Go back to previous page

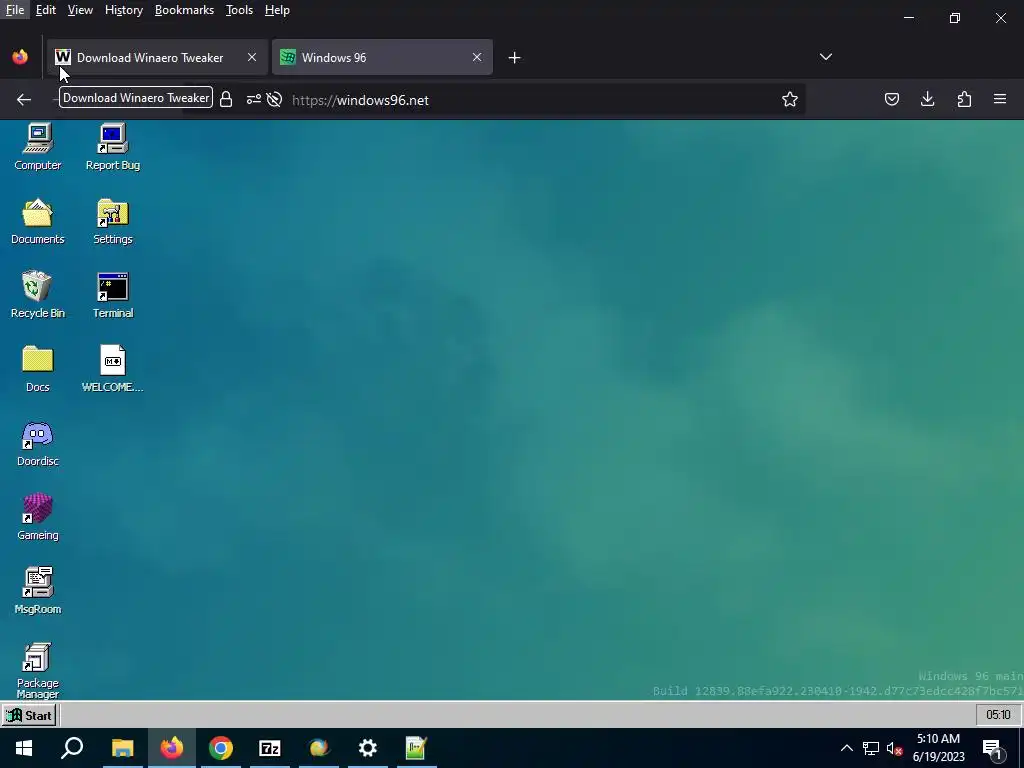pos(24,99)
